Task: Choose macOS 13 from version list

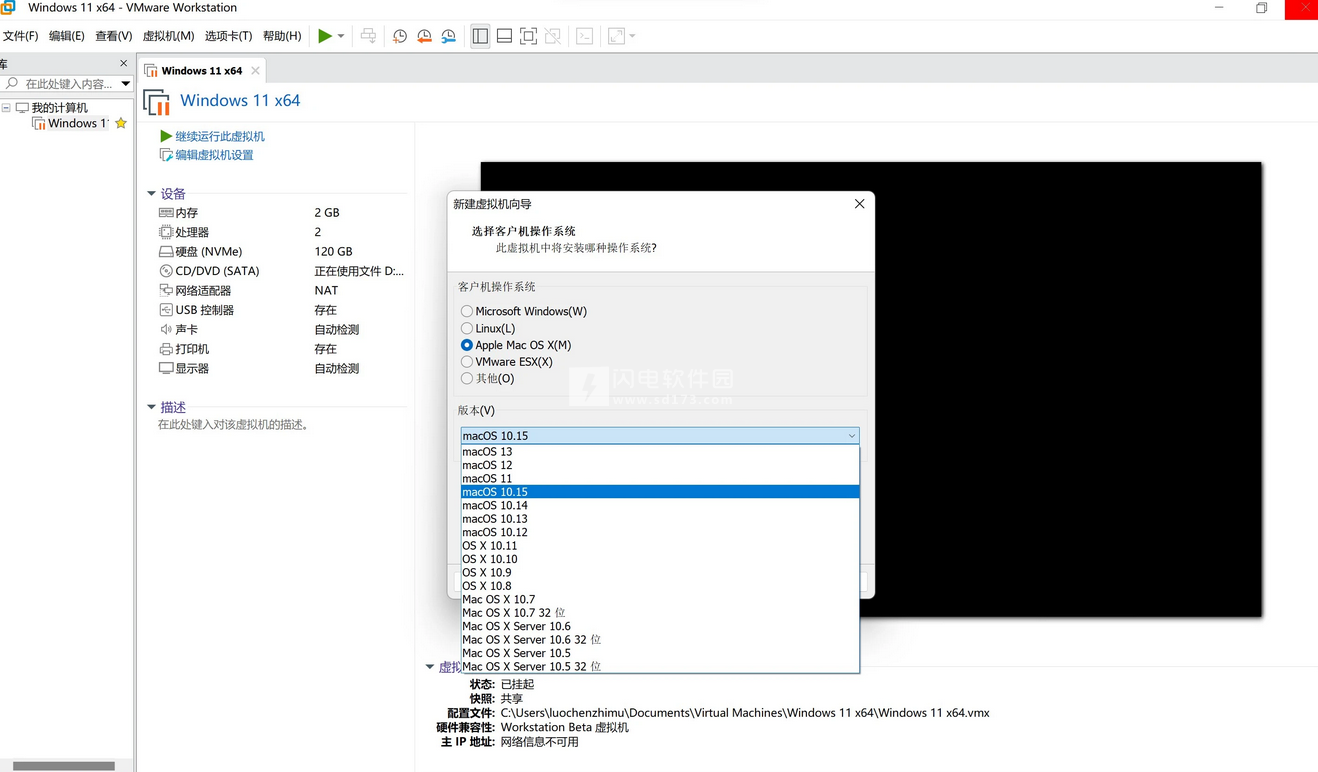Action: click(660, 452)
